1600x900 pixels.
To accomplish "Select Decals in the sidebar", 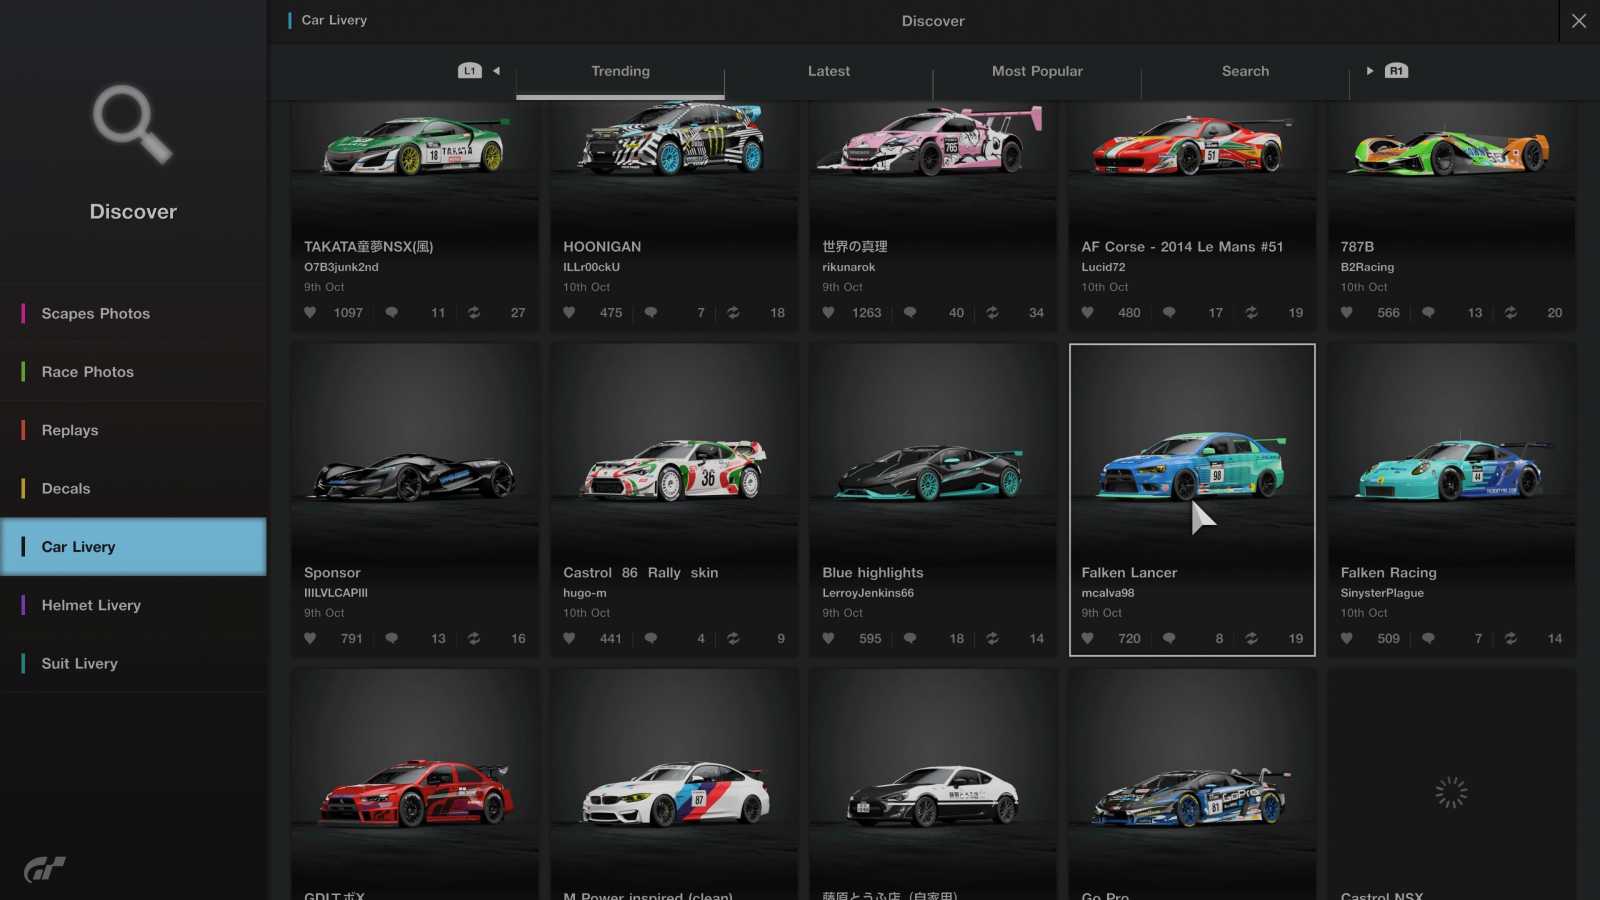I will [66, 488].
